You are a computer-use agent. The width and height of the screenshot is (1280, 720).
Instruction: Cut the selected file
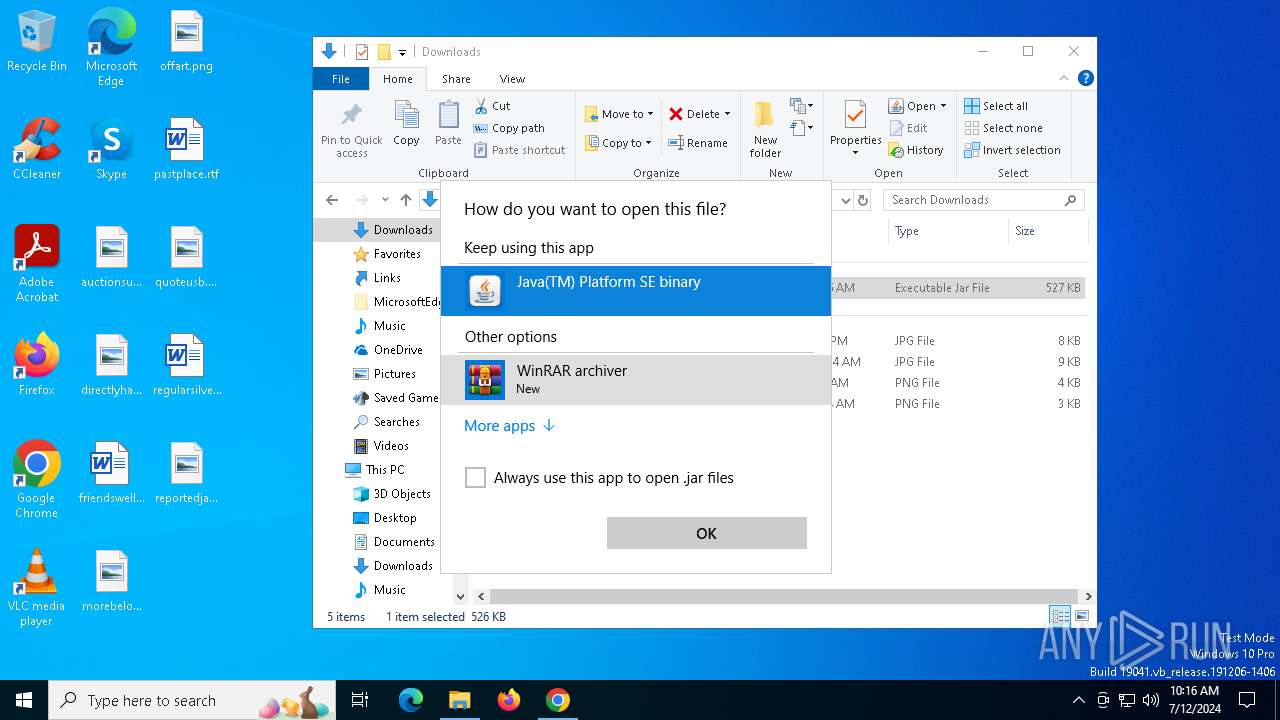(492, 106)
